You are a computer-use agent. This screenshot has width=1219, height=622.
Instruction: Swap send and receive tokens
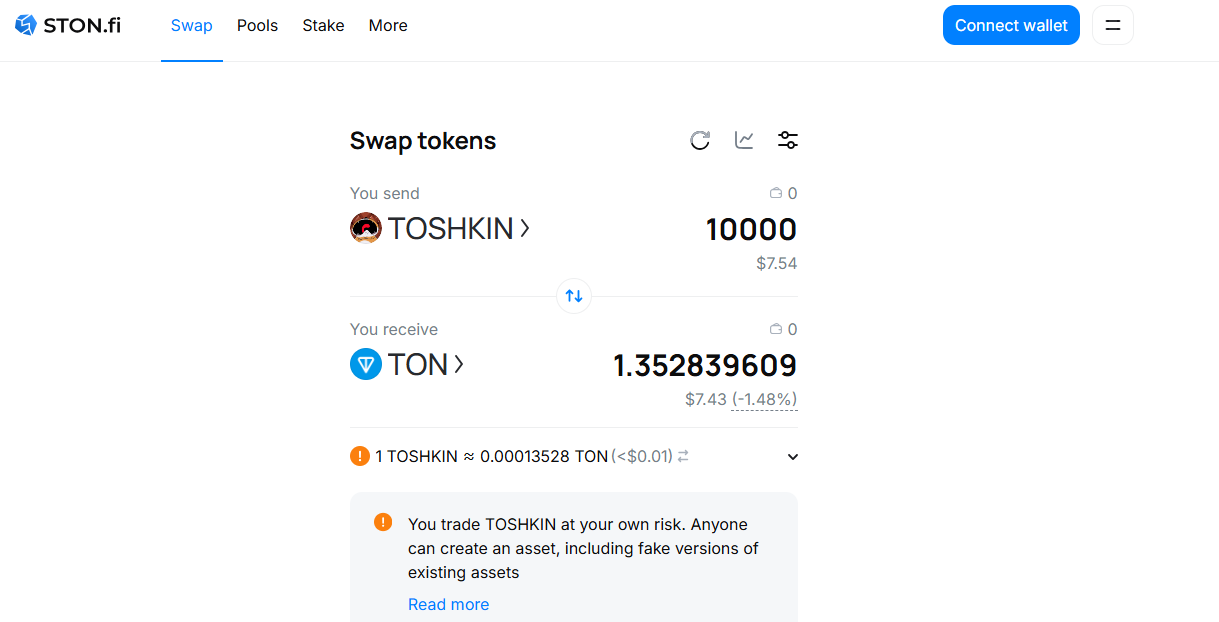[574, 296]
